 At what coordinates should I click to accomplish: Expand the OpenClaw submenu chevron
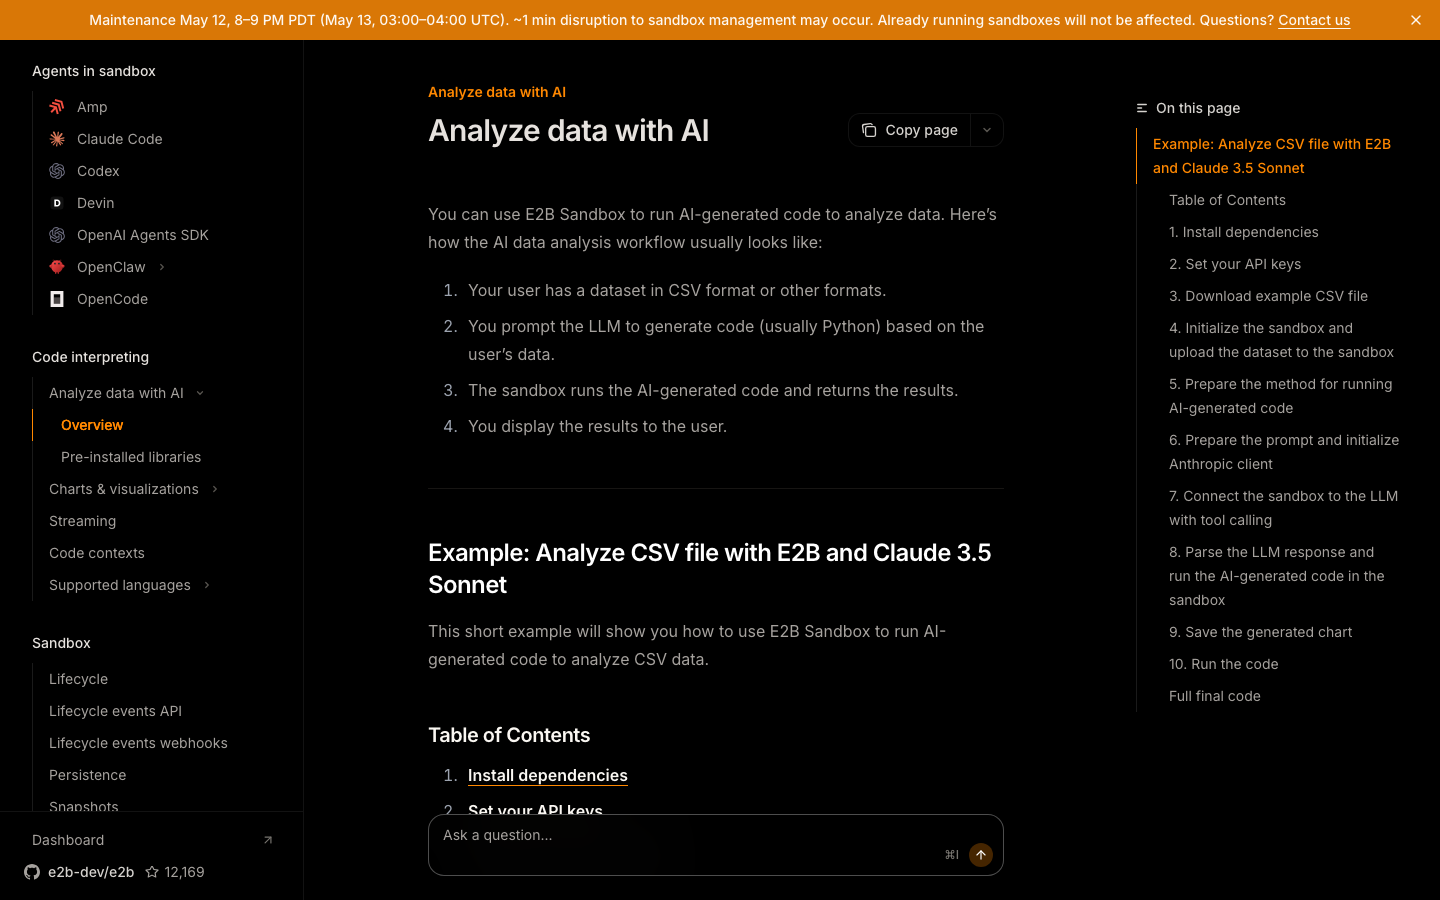coord(162,267)
